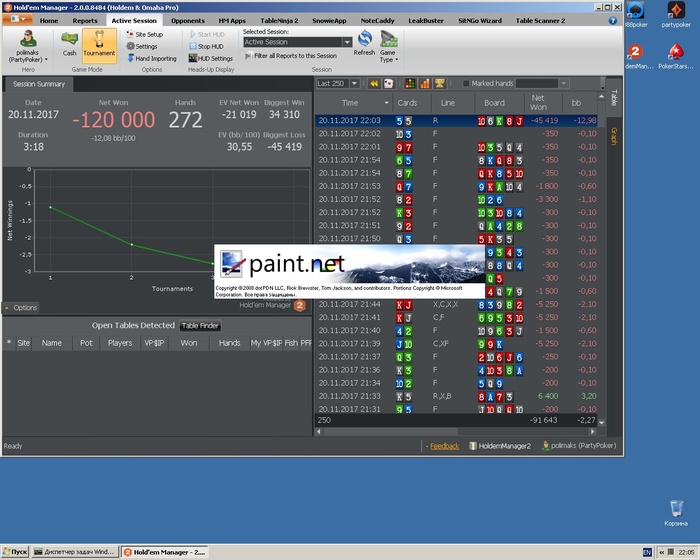The height and width of the screenshot is (560, 700).
Task: Click the HoldemManager2 status bar item
Action: tap(500, 446)
